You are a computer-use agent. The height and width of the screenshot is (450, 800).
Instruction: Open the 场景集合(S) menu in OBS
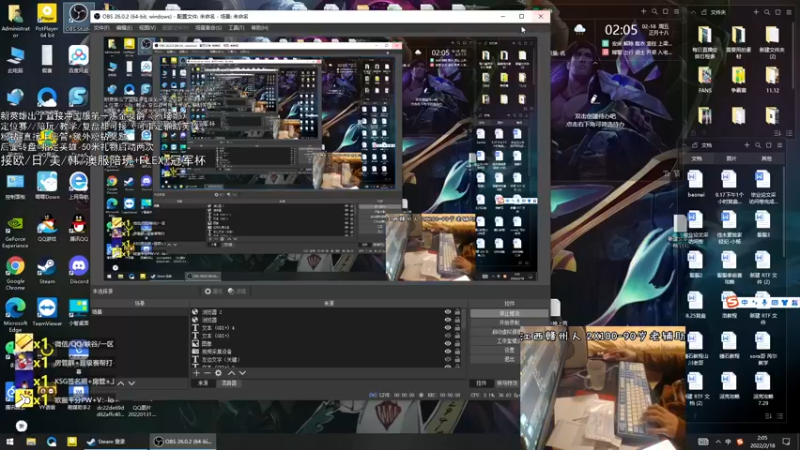(x=208, y=28)
